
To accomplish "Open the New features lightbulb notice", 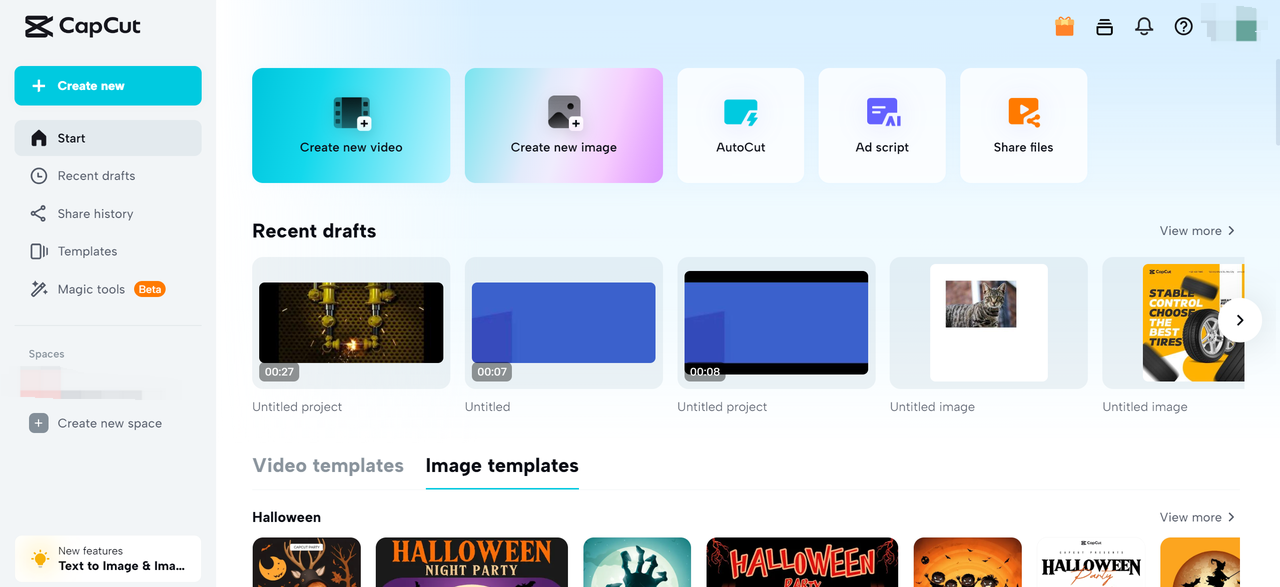I will (108, 558).
